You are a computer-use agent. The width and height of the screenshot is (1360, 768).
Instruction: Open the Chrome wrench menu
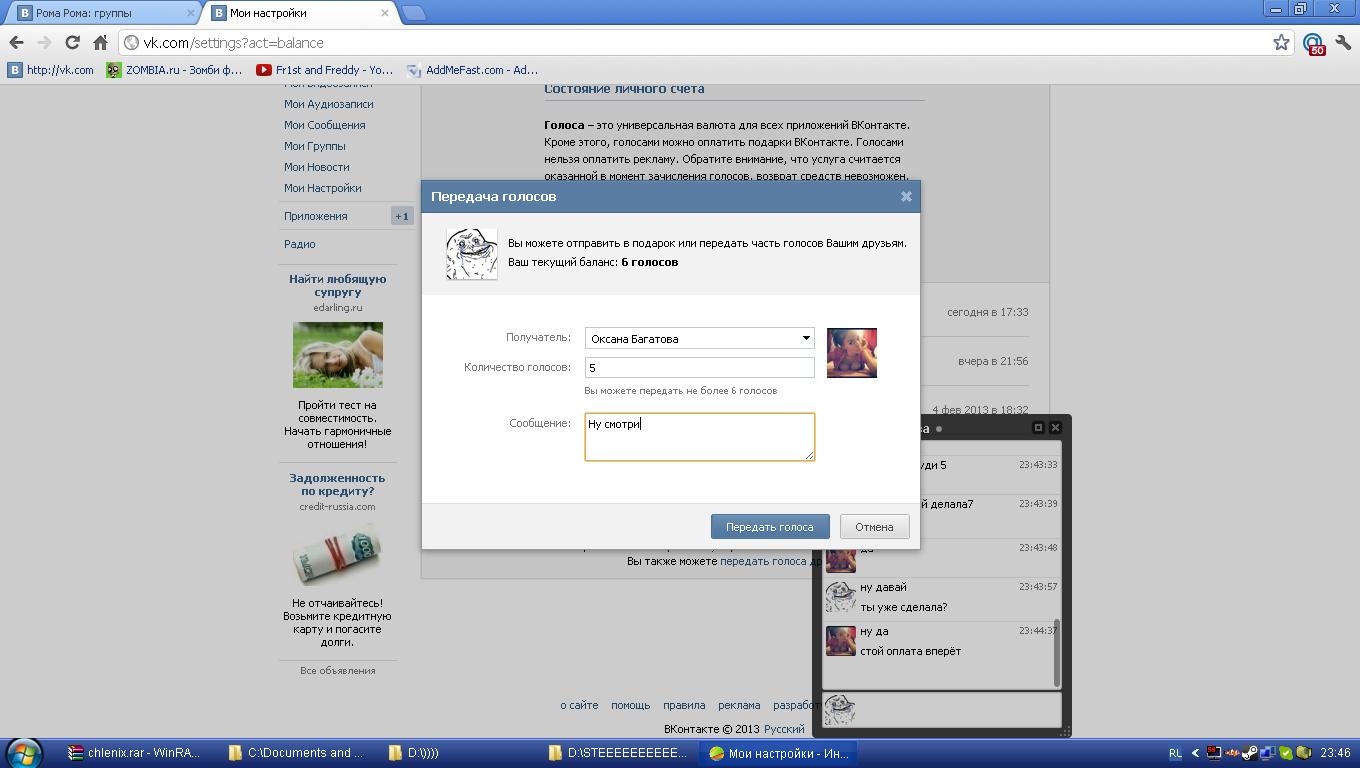(1343, 43)
